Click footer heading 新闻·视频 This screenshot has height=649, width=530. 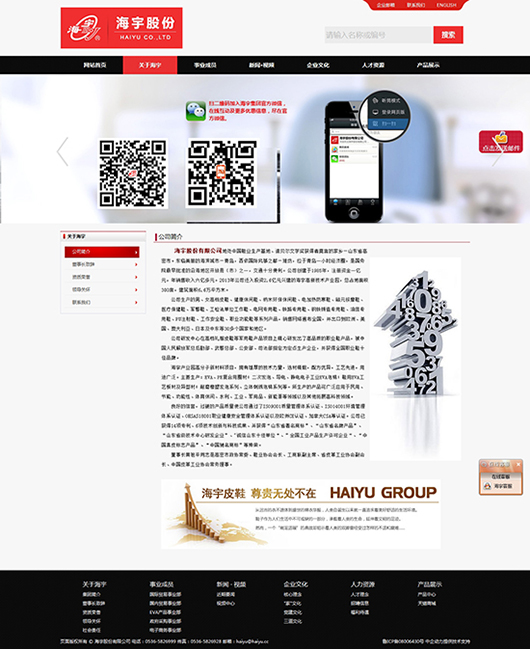231,584
